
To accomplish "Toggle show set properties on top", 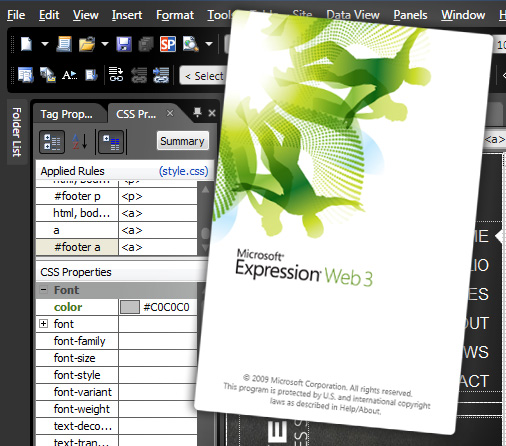I will [111, 142].
